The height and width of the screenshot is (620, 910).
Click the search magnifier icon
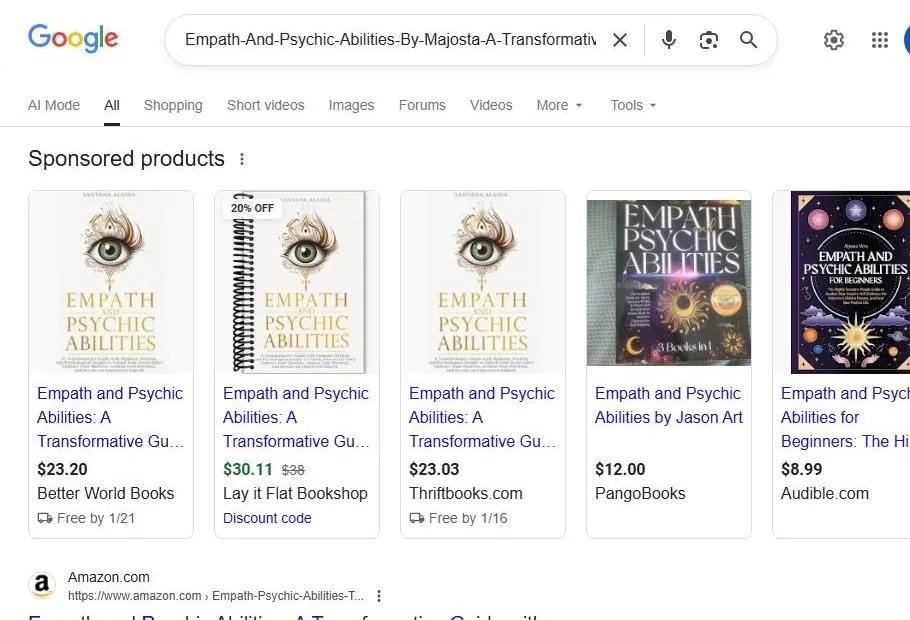tap(748, 40)
